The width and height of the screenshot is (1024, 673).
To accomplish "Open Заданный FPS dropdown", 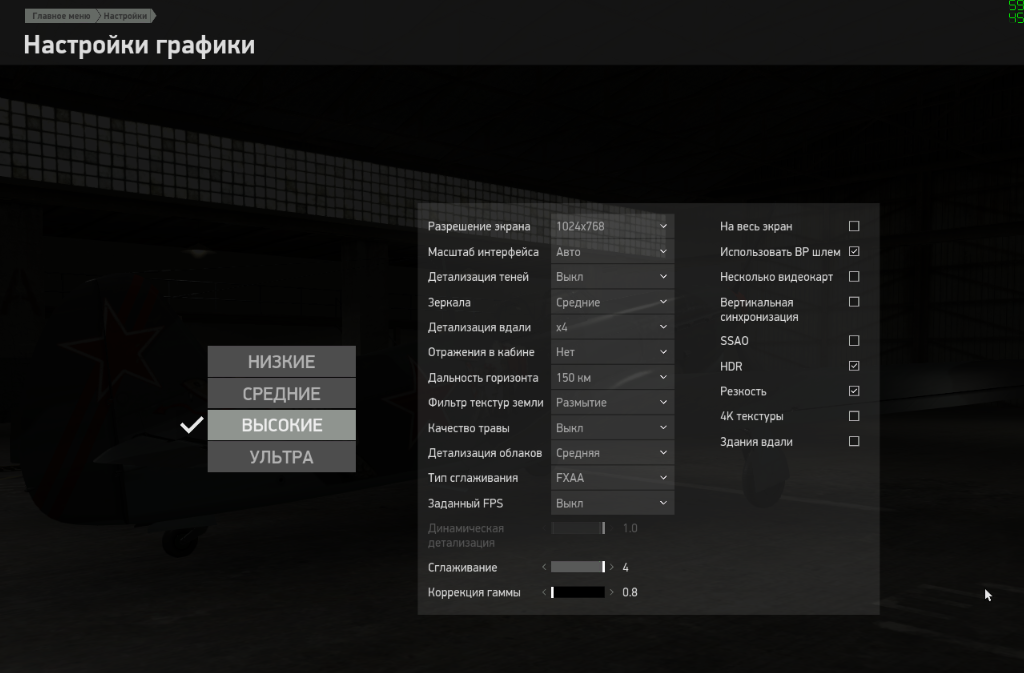I will pos(612,503).
